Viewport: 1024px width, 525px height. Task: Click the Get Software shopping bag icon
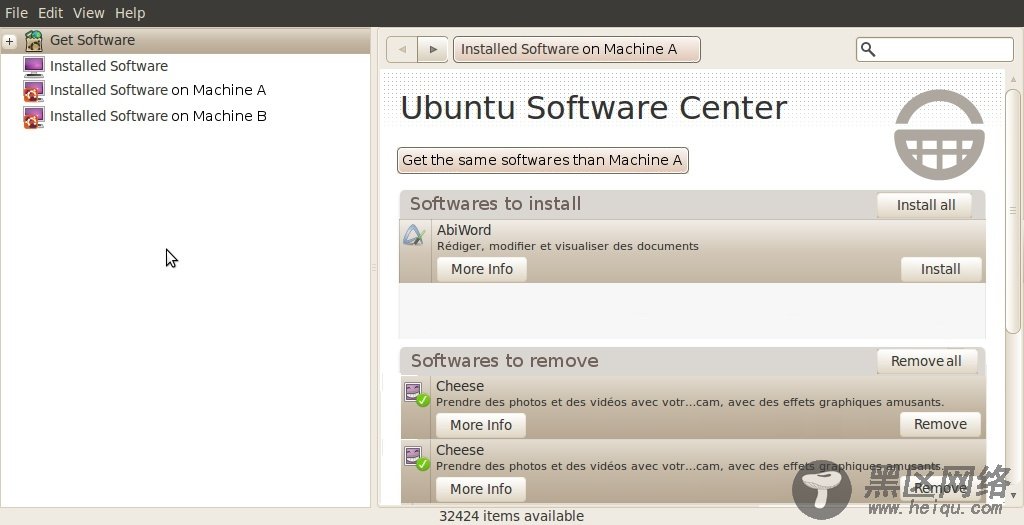point(33,40)
